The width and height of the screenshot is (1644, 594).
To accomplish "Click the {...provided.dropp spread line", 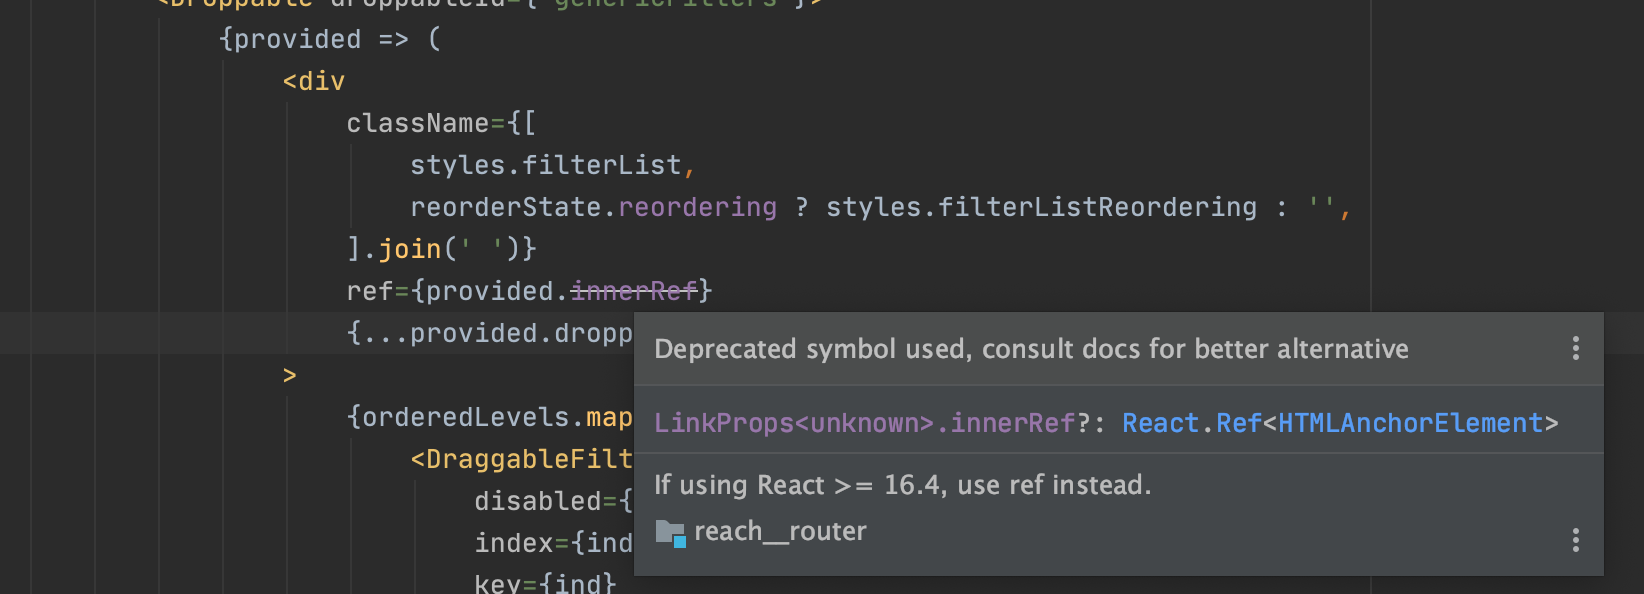I will [x=490, y=333].
